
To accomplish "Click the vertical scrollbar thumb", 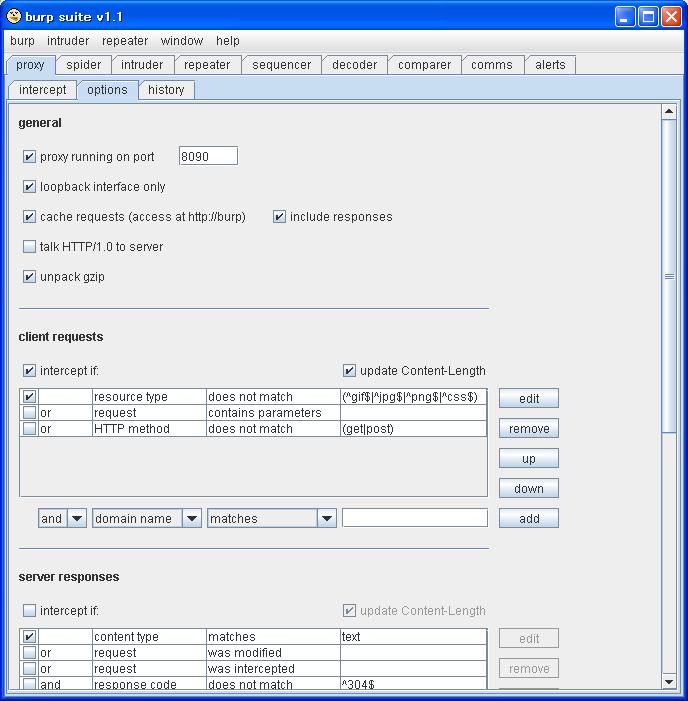I will [x=669, y=276].
